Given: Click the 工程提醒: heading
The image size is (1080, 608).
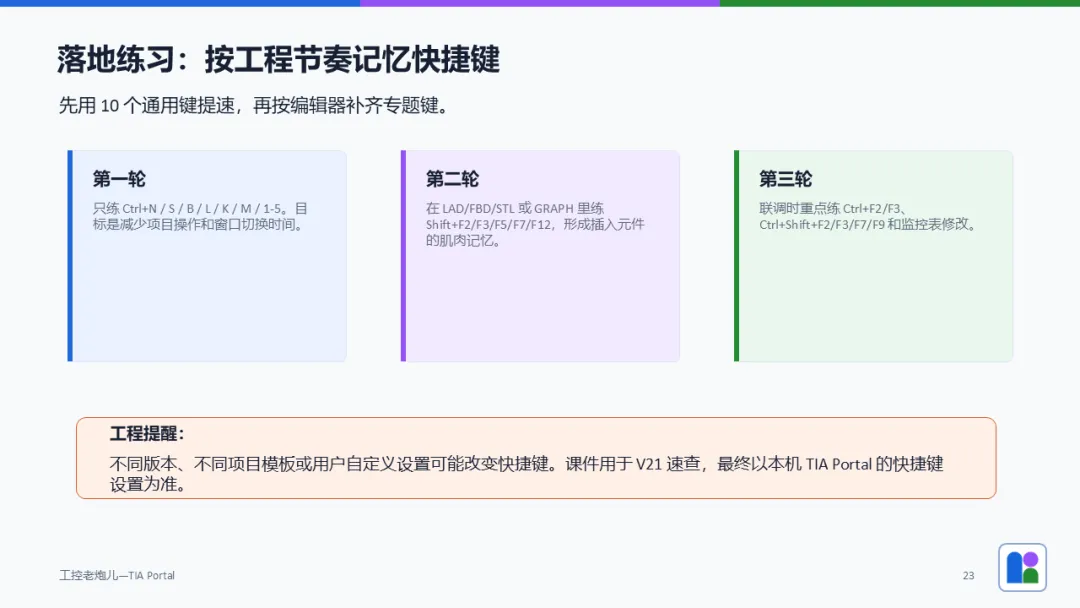Looking at the screenshot, I should [147, 434].
